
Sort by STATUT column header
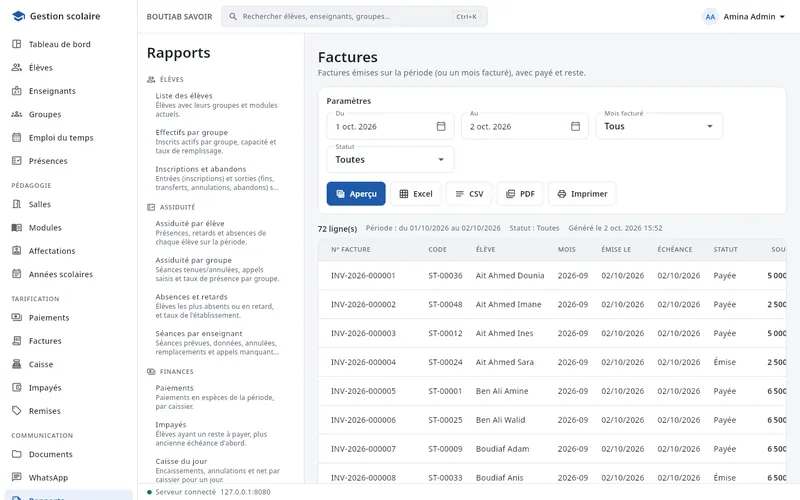click(x=725, y=249)
